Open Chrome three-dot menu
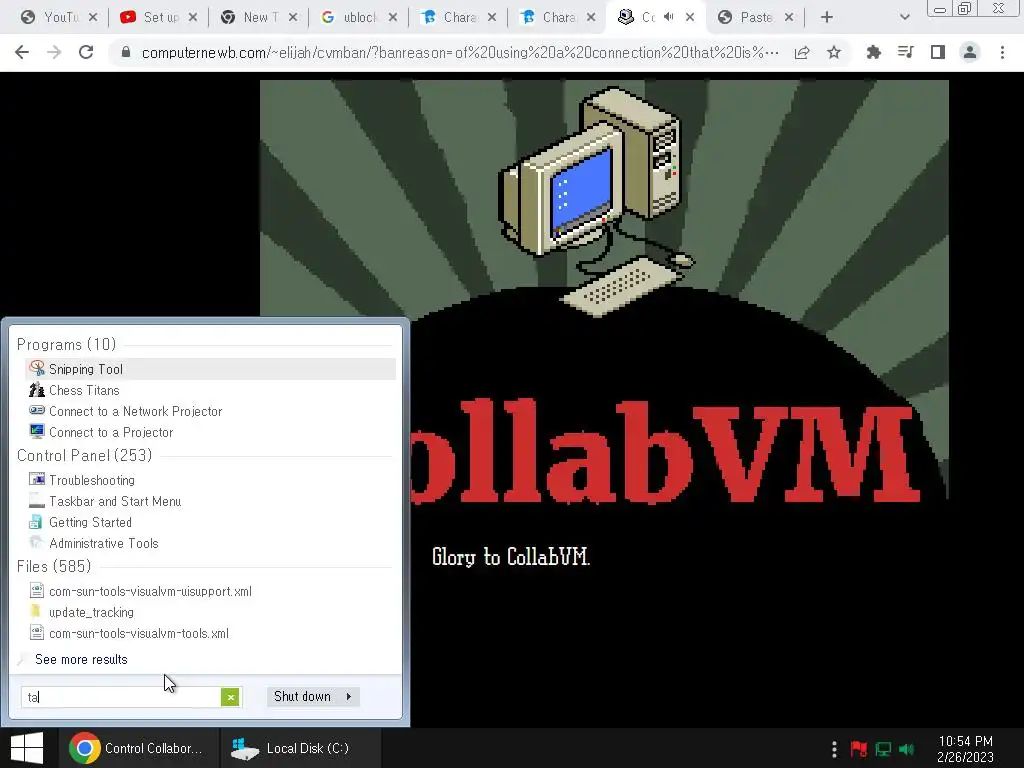The image size is (1024, 768). tap(1002, 52)
